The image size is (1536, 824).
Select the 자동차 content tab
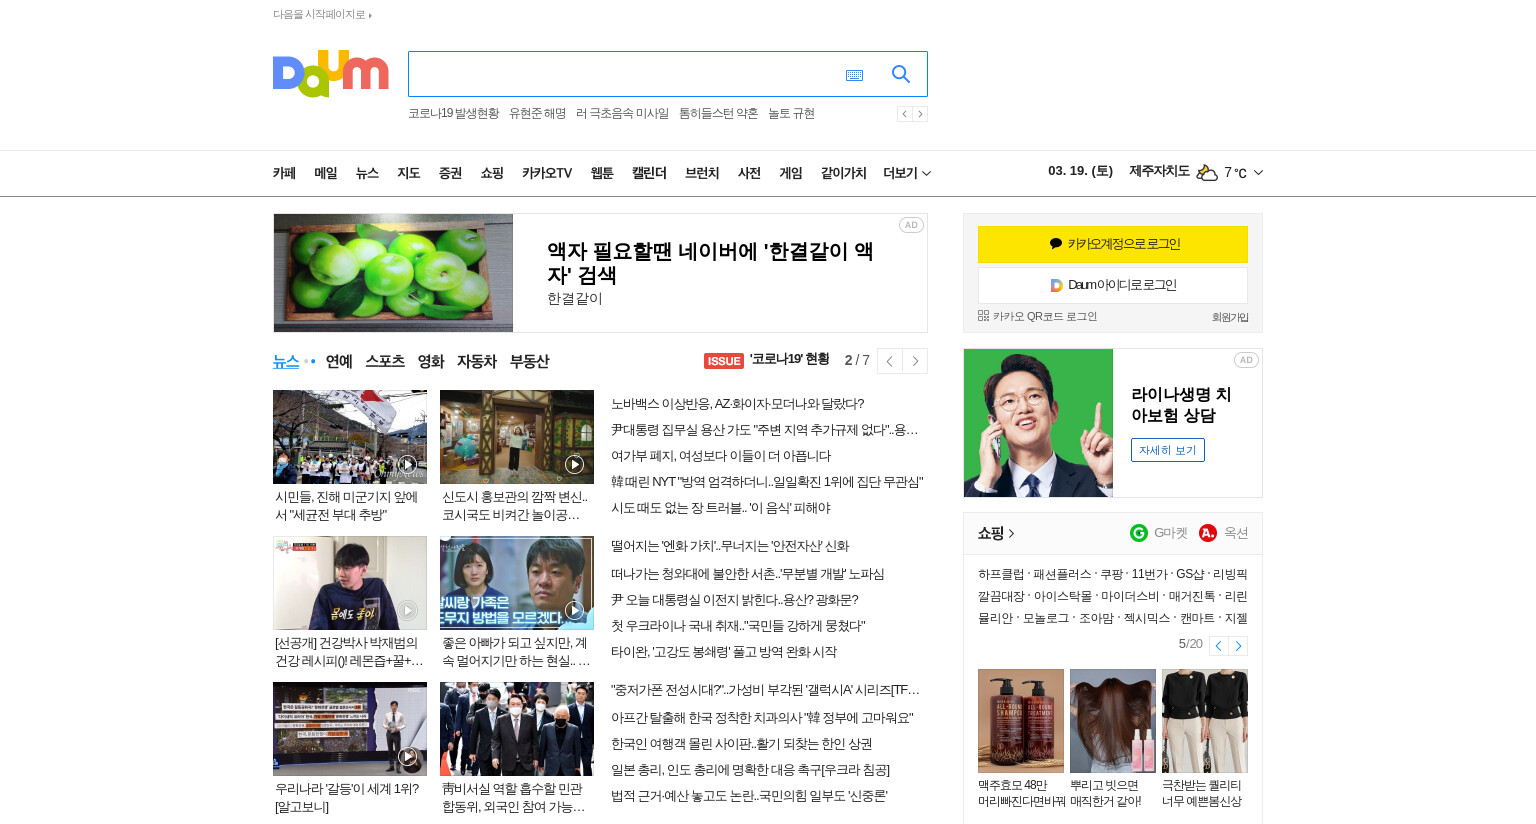(477, 361)
